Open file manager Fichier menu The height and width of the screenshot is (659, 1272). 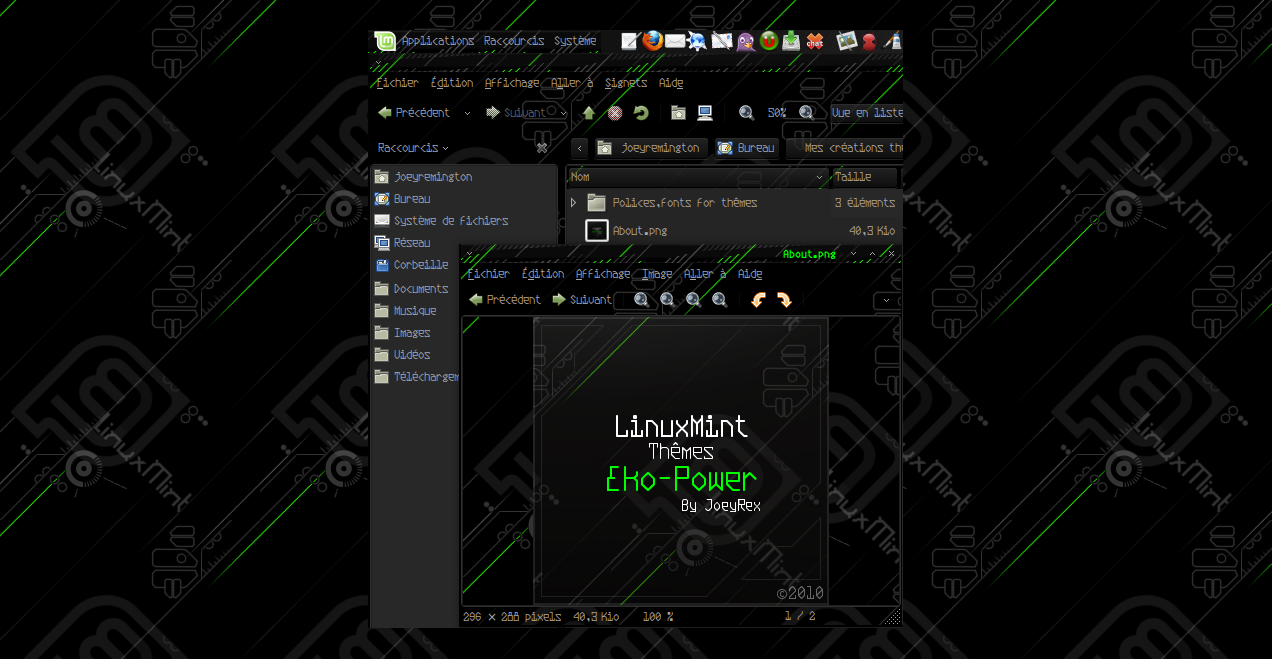click(x=397, y=83)
